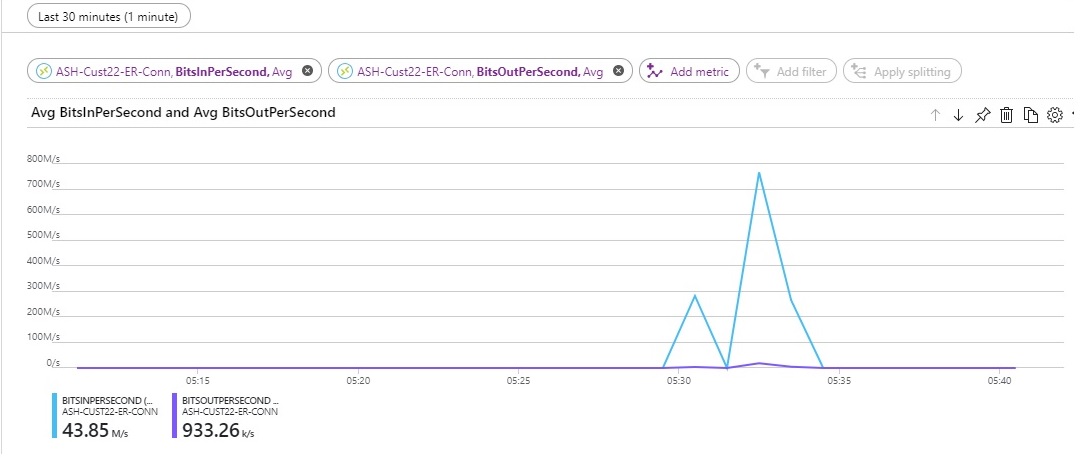The image size is (1092, 467).
Task: Clone the chart using copy icon
Action: (1030, 115)
